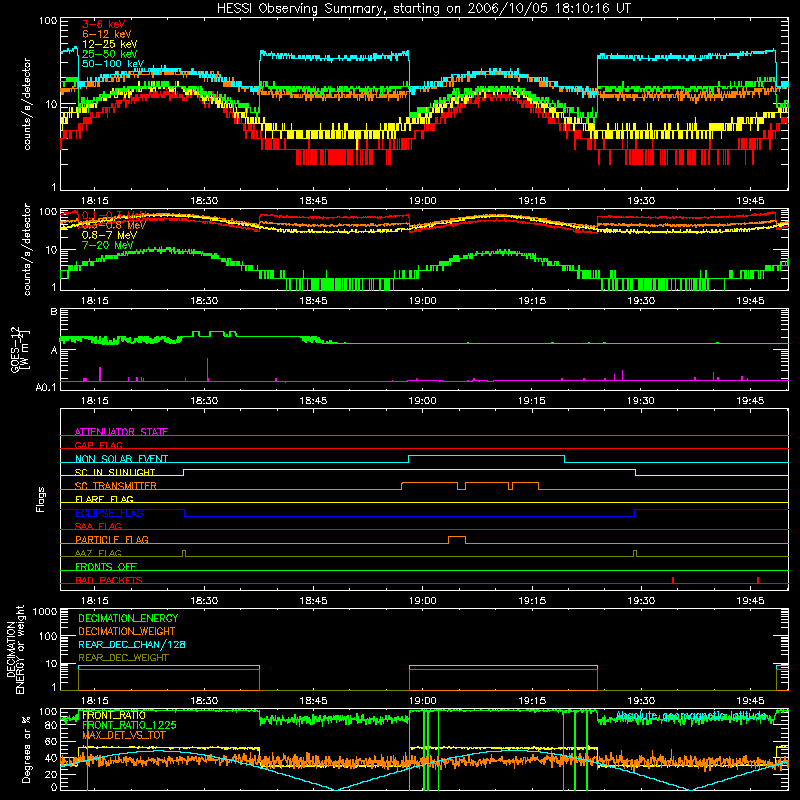Click the 1000 label on the decimation axis
The width and height of the screenshot is (800, 800).
point(45,611)
